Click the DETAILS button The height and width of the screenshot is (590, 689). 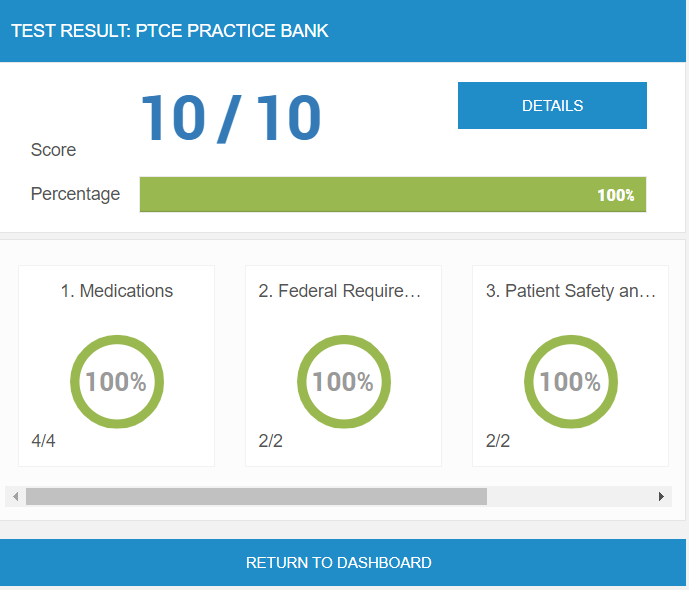click(x=552, y=106)
